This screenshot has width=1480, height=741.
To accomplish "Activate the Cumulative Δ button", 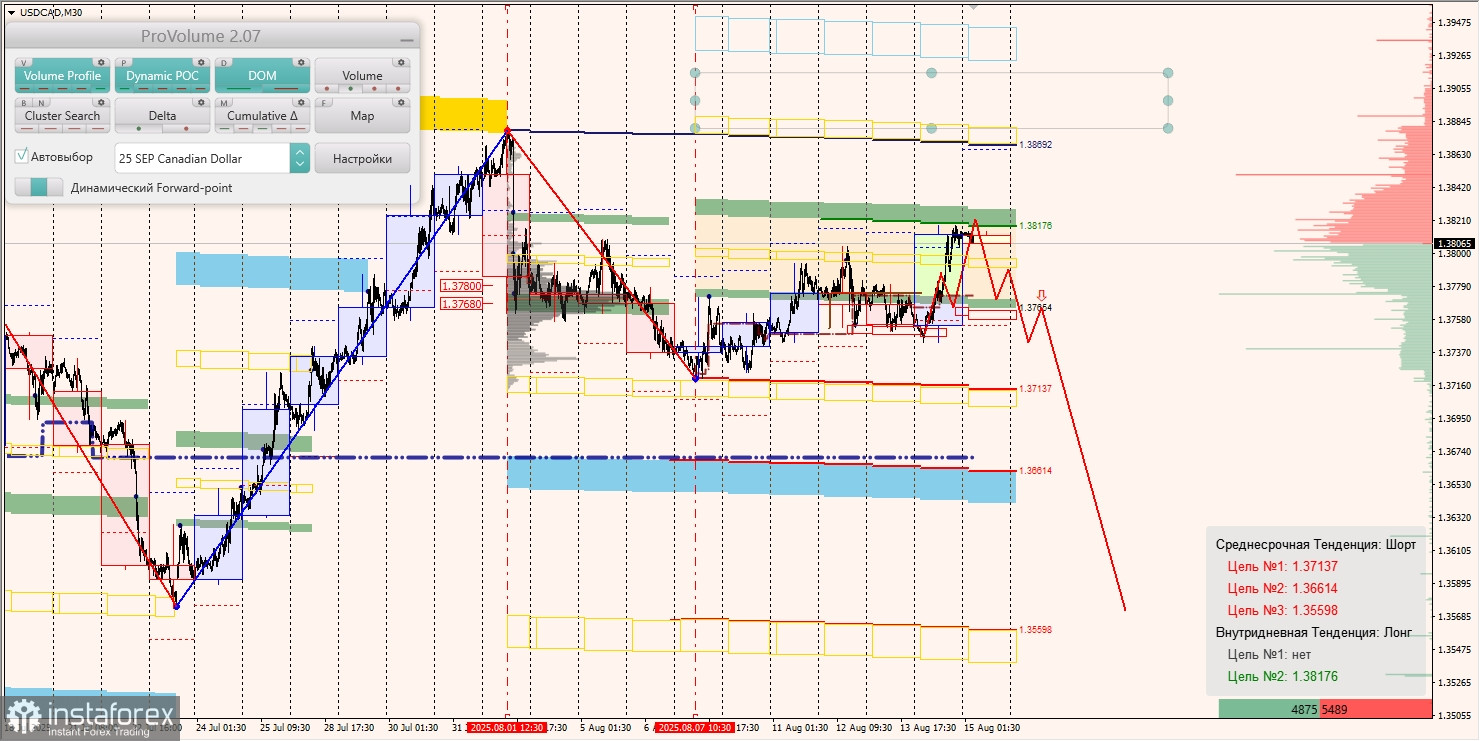I will [x=262, y=115].
